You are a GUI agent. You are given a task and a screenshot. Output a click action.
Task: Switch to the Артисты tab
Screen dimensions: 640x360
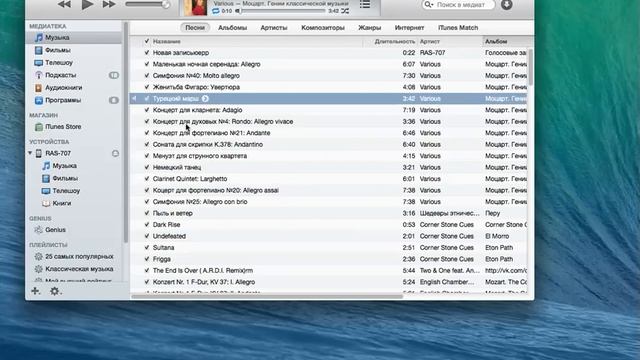tap(274, 28)
